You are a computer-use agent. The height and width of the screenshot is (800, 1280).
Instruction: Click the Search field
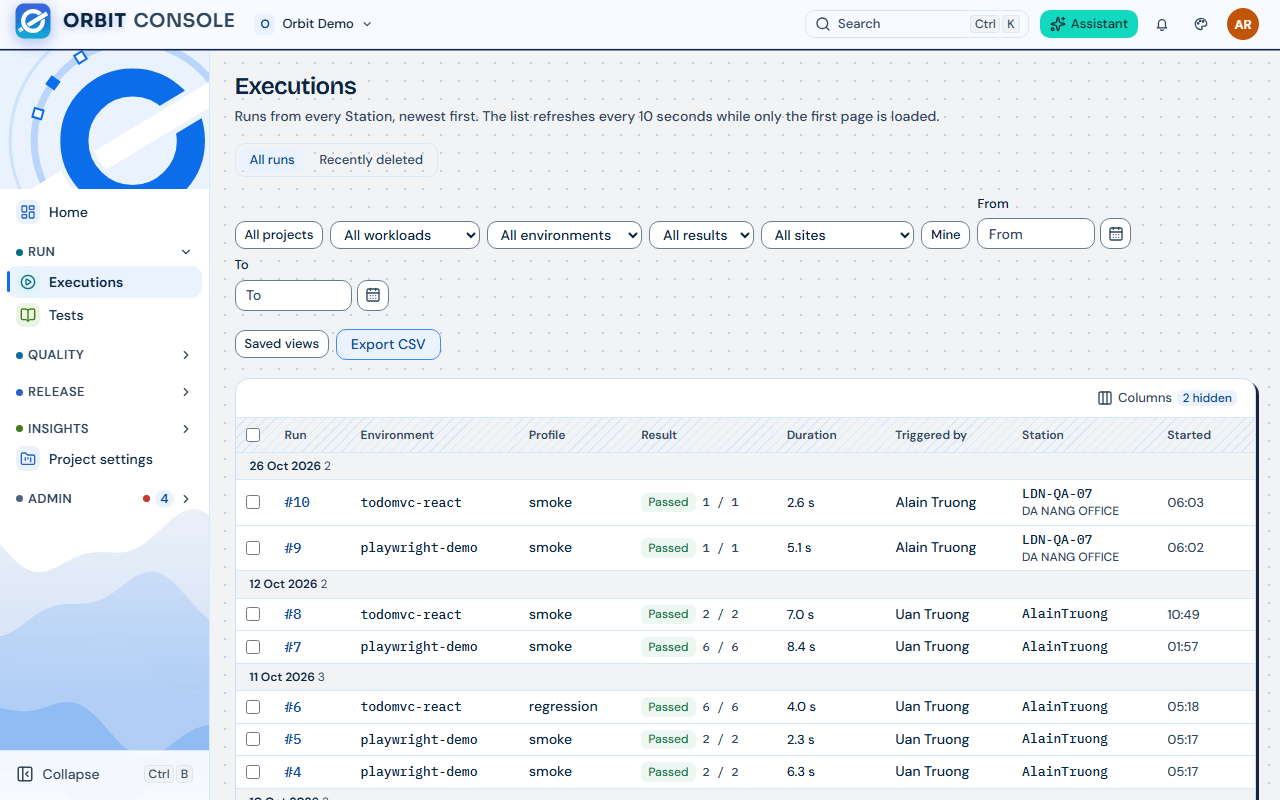[x=916, y=24]
